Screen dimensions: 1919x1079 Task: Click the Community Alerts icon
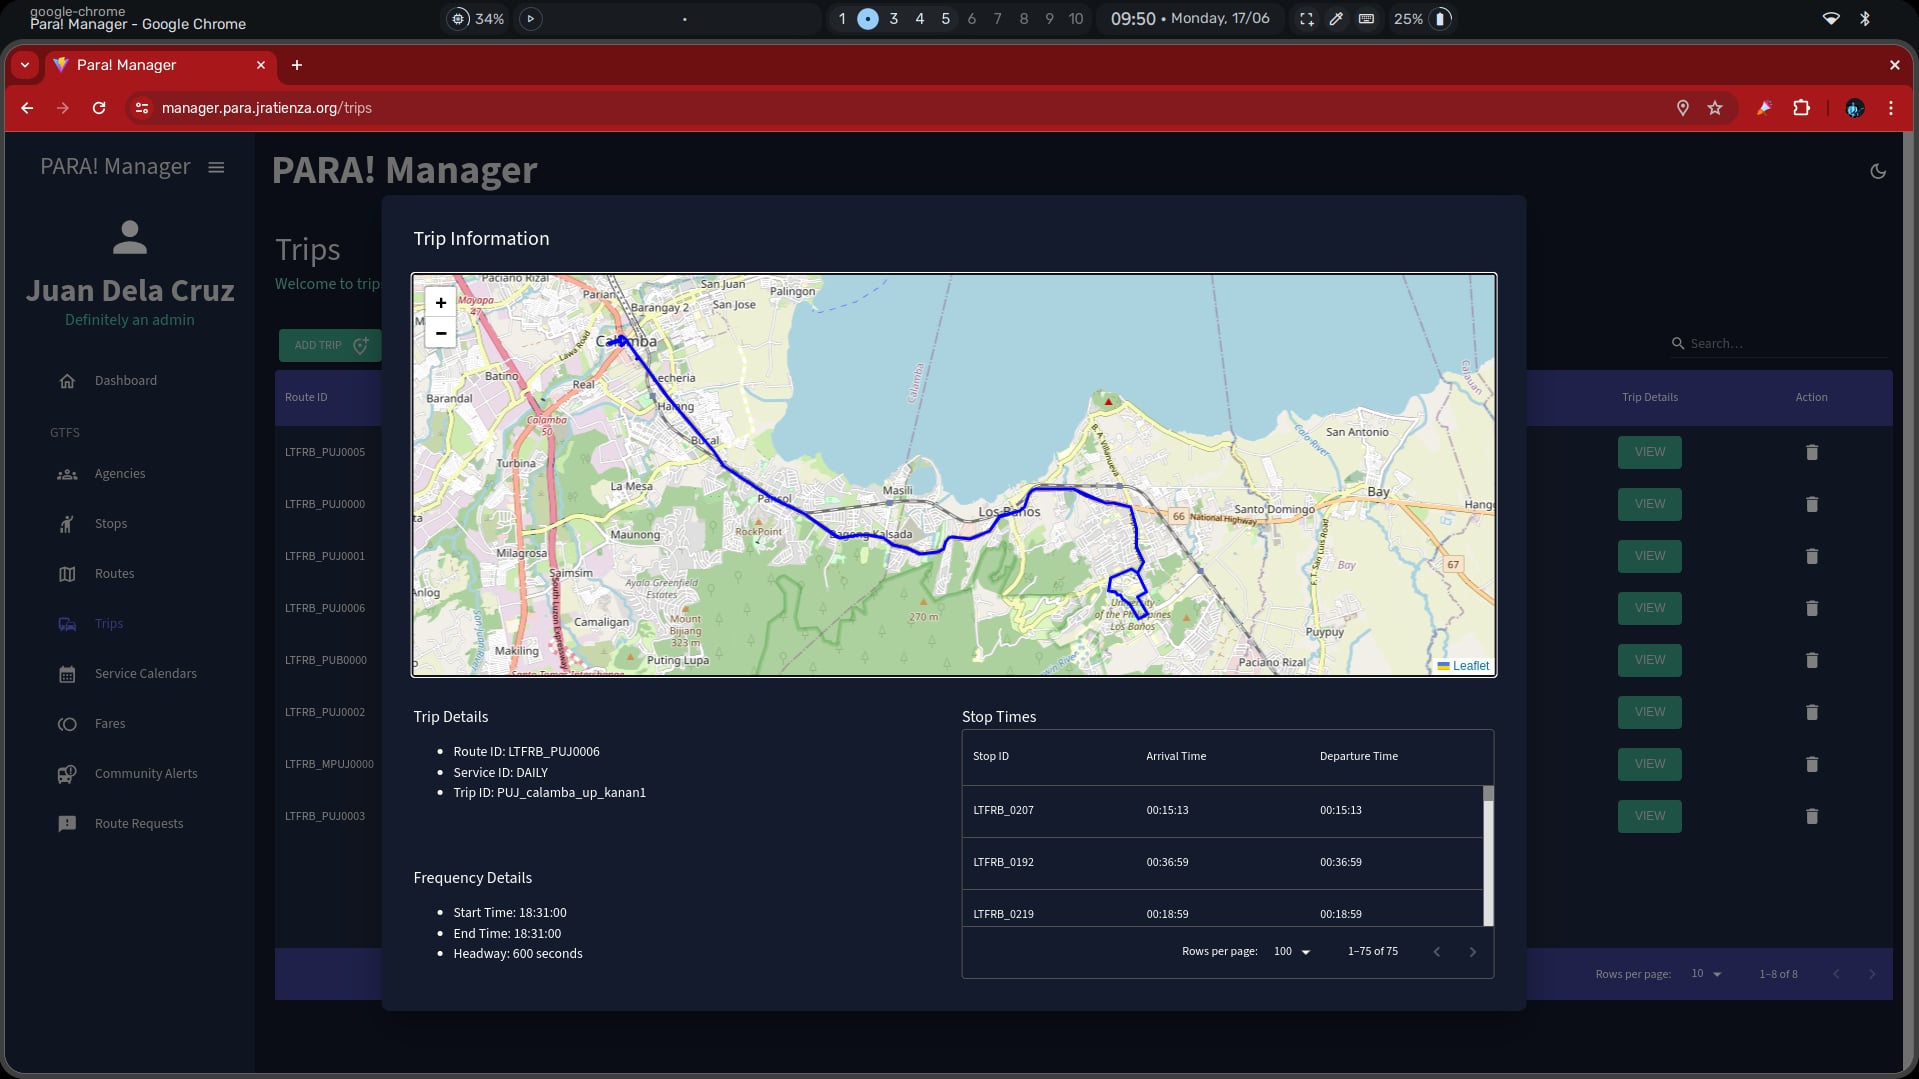pos(67,774)
